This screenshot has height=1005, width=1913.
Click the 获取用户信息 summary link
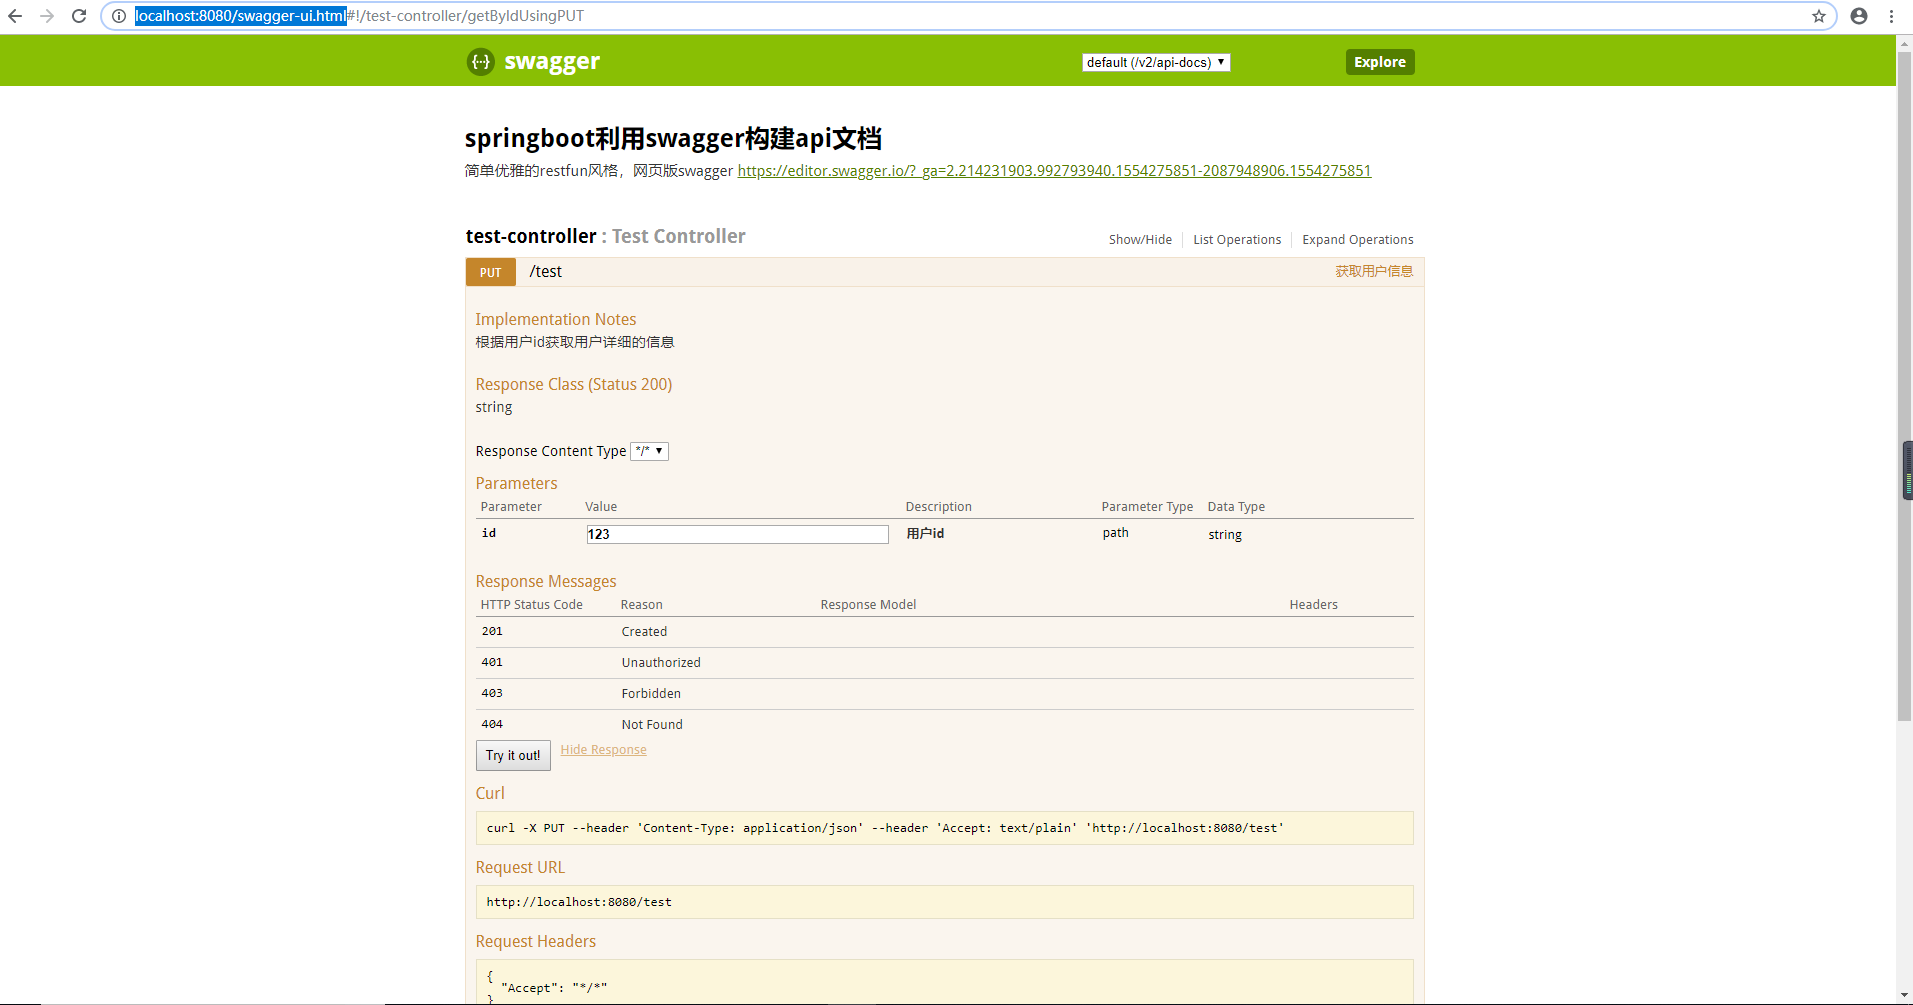point(1374,272)
